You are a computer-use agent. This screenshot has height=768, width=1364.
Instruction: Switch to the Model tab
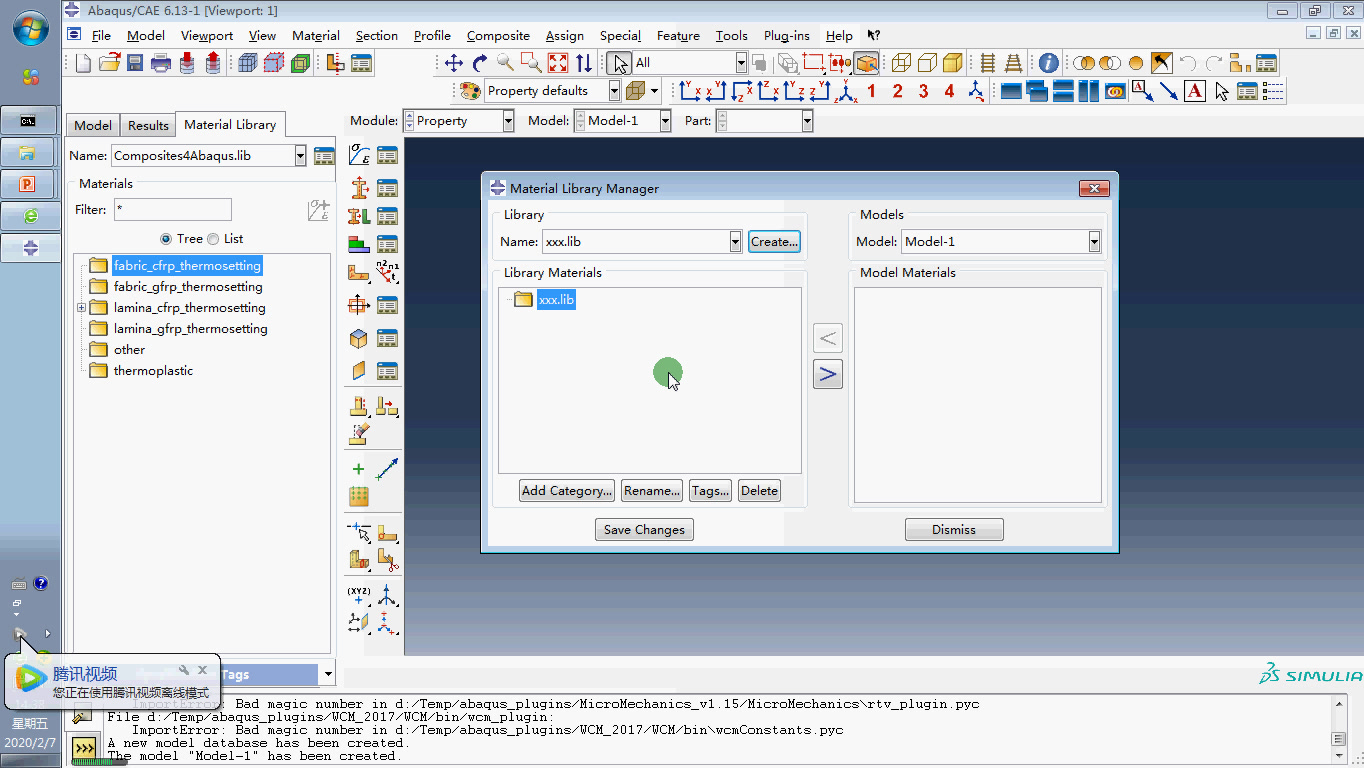click(x=93, y=125)
